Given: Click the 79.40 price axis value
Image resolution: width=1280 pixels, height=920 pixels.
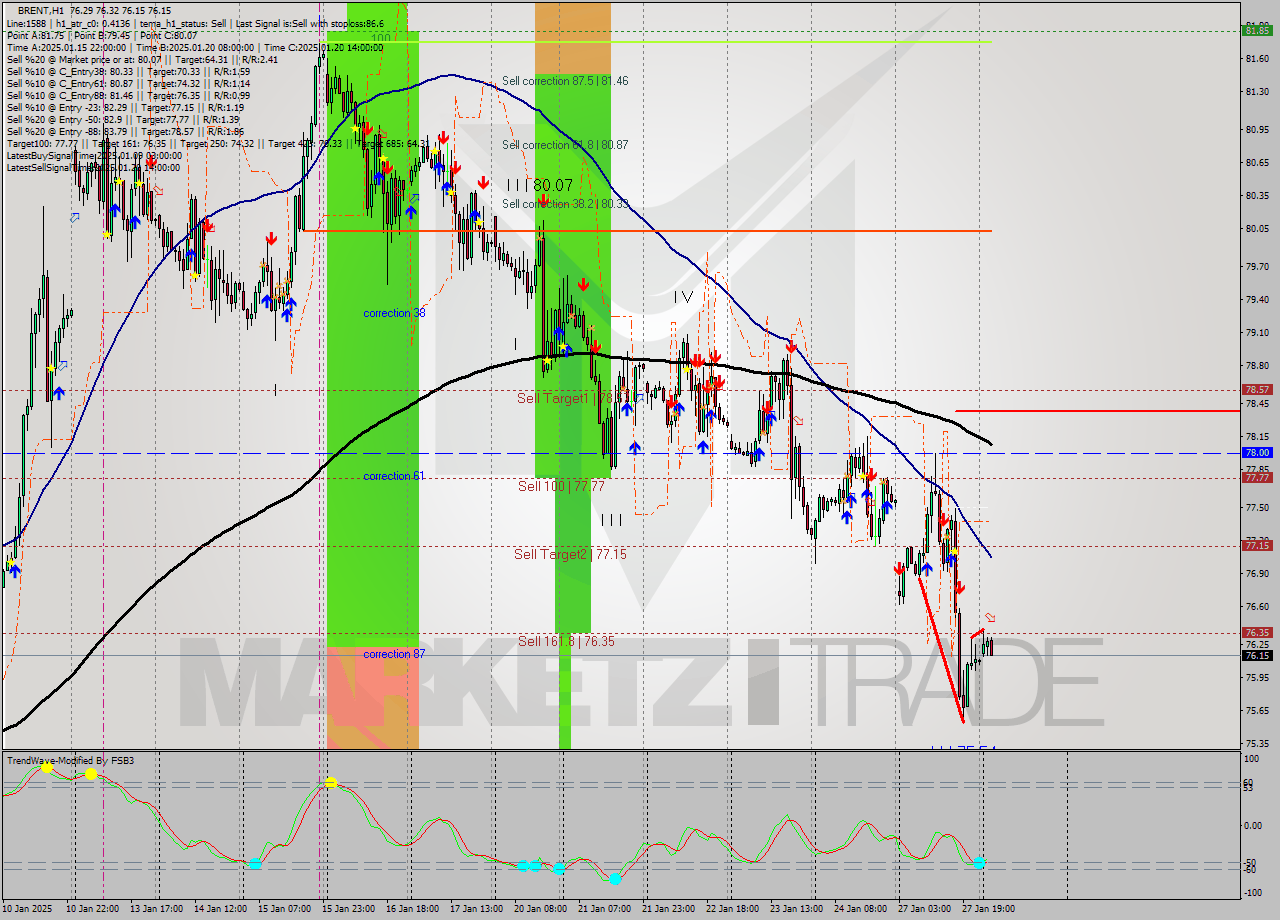Looking at the screenshot, I should [1257, 300].
